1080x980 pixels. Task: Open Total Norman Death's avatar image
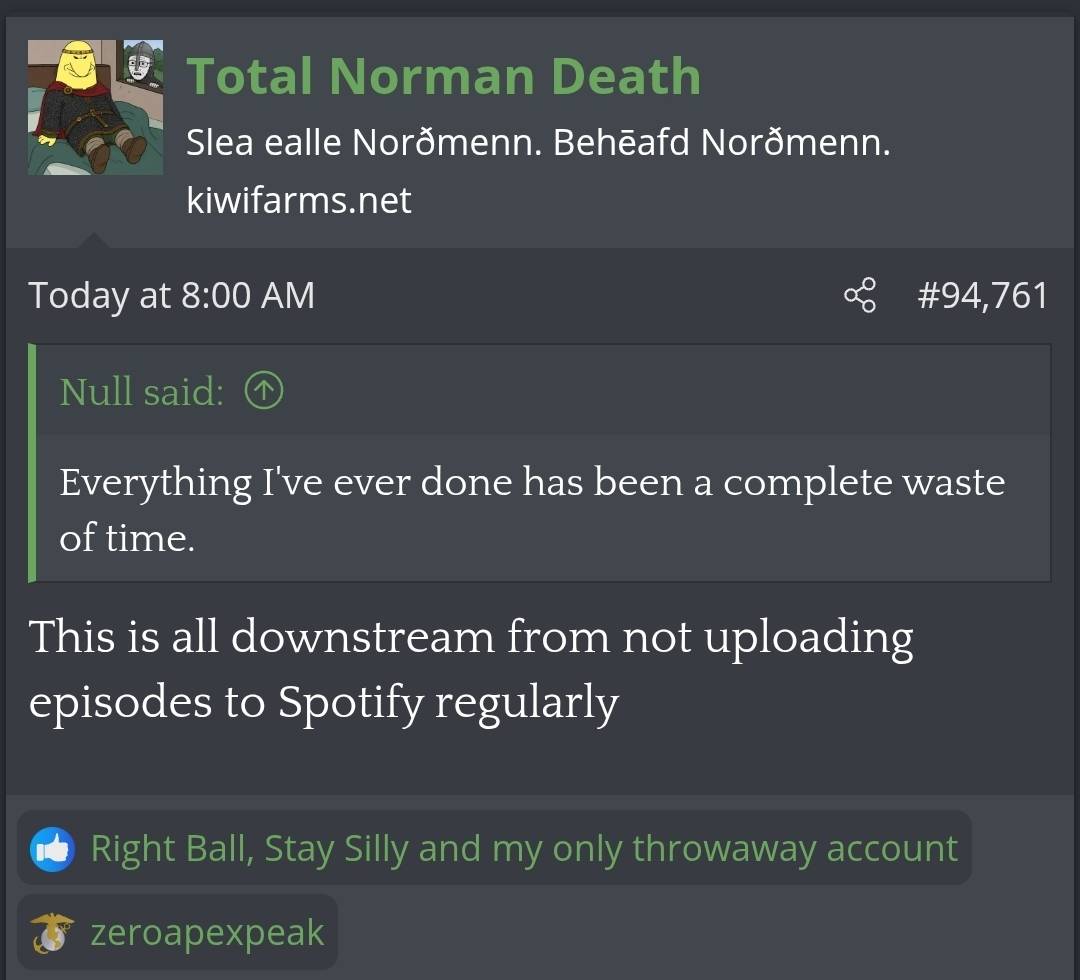coord(96,107)
